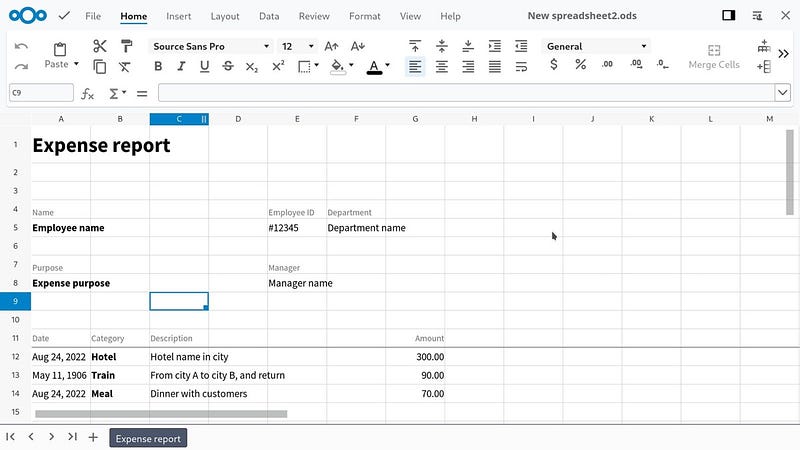Click the Insert Column icon
The width and height of the screenshot is (800, 450).
763,66
